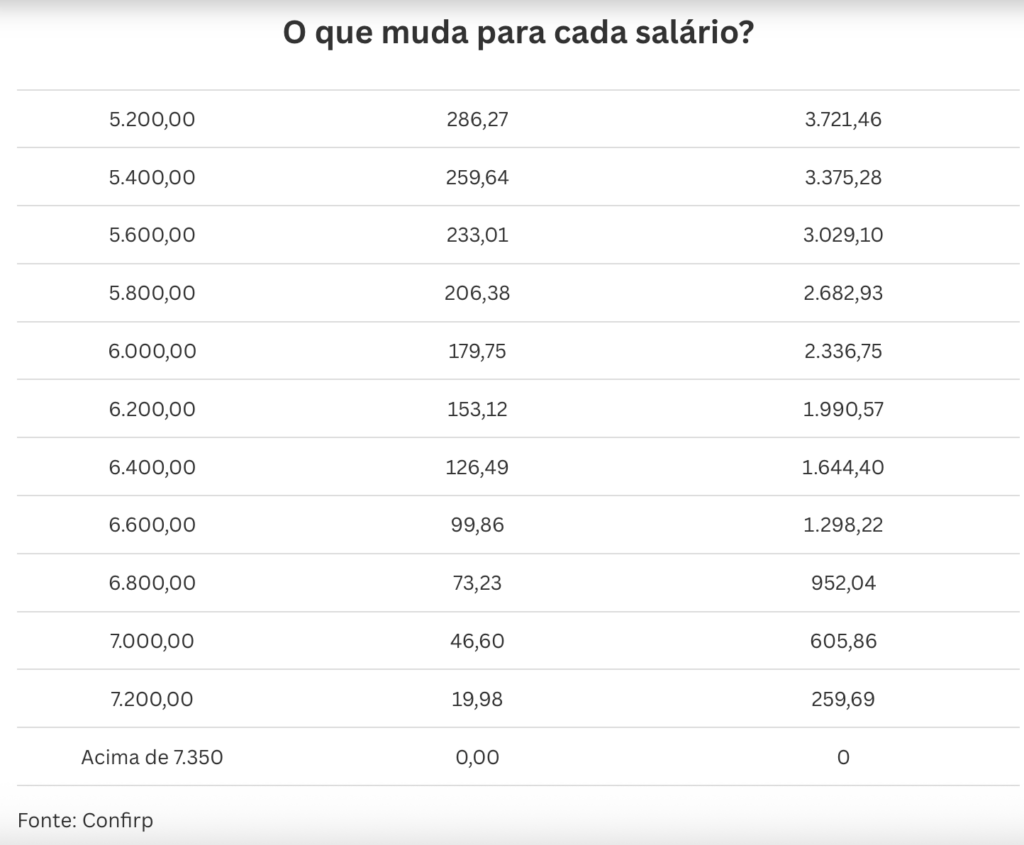Click the 19,98 value cell
Screen dimensions: 1024x845
pyautogui.click(x=477, y=700)
